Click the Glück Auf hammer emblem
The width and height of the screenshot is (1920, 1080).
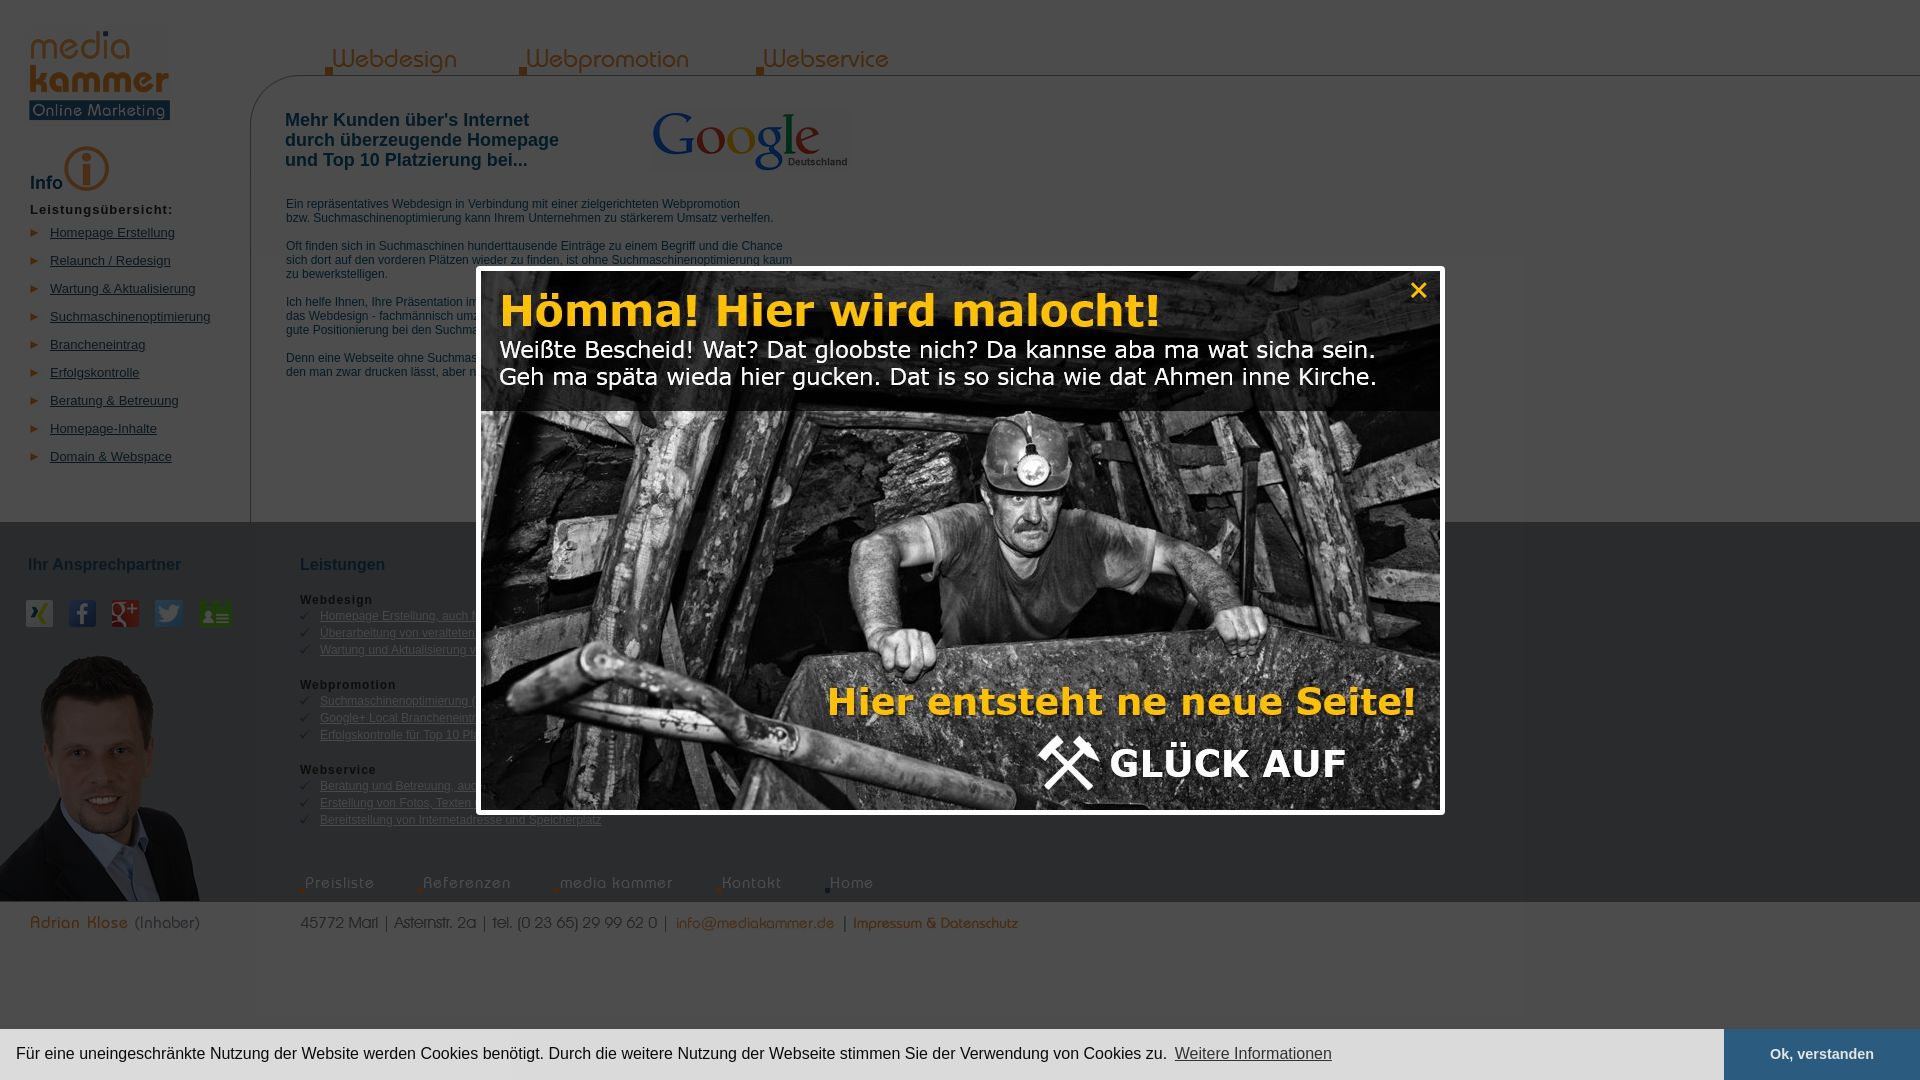coord(1068,763)
